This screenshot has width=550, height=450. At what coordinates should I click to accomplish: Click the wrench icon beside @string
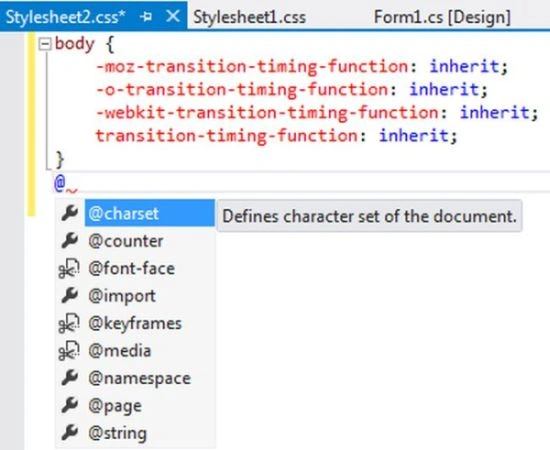coord(69,432)
